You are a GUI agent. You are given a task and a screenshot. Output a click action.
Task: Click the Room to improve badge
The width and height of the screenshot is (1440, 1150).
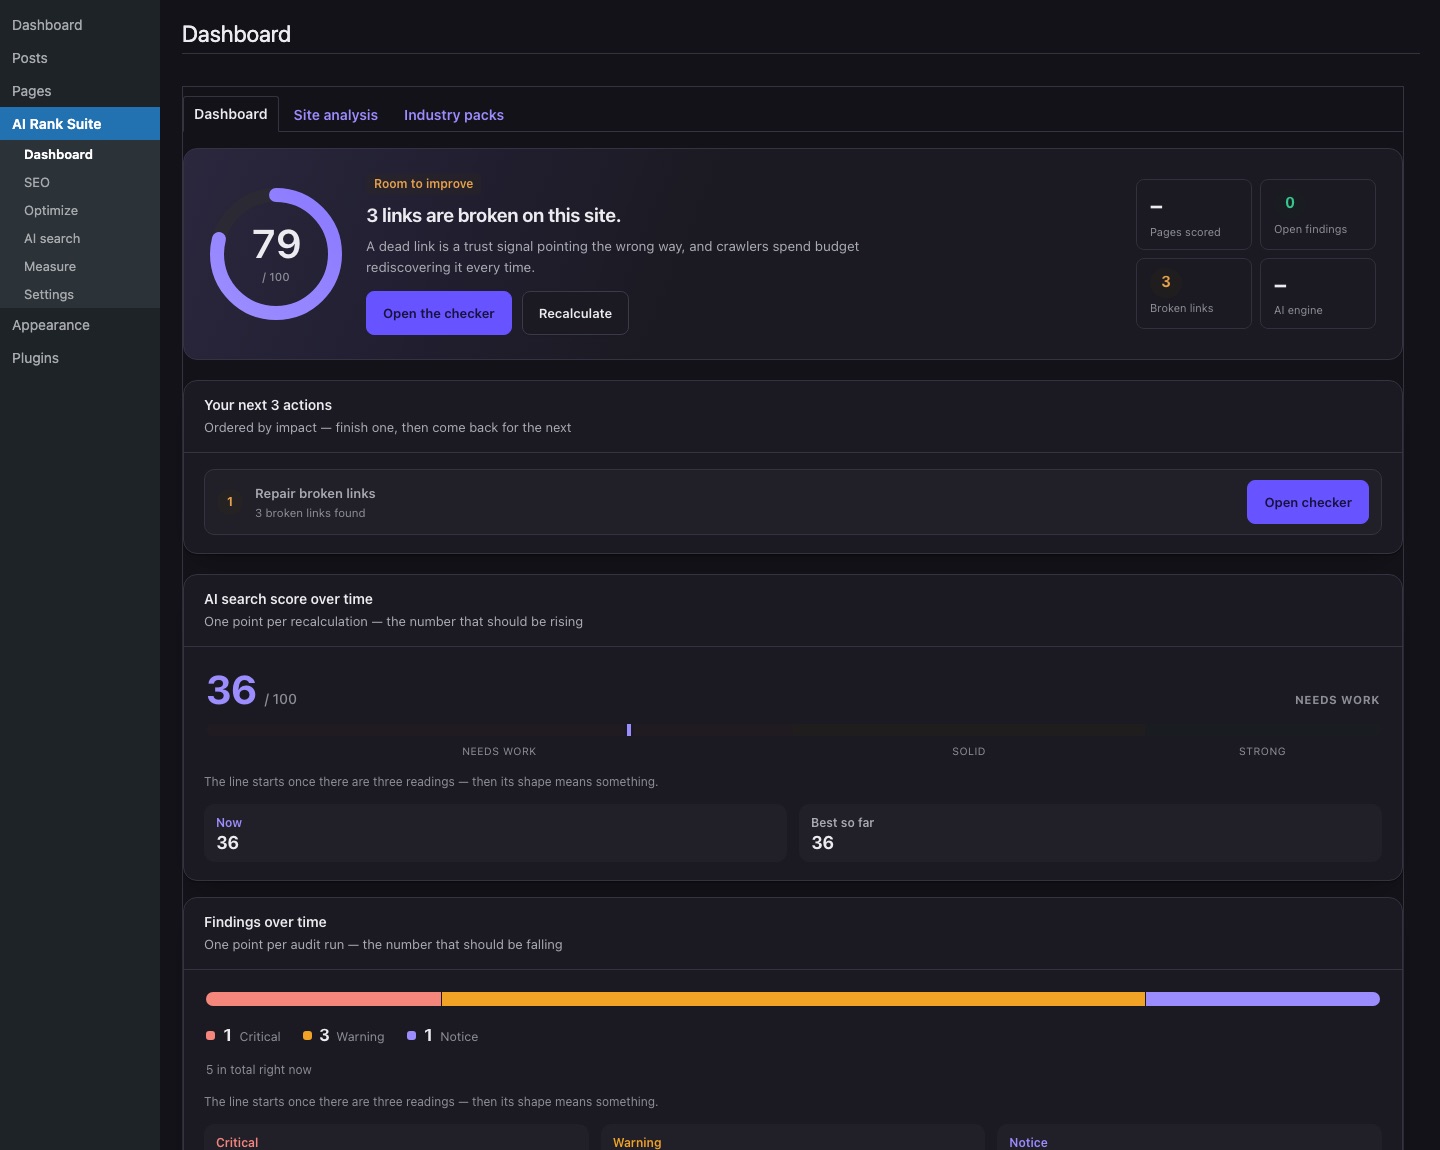click(x=423, y=184)
